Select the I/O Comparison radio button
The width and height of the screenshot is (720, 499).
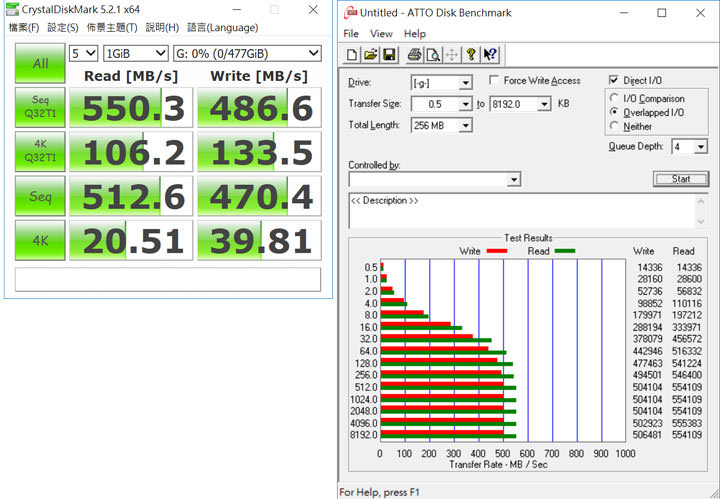pos(614,98)
